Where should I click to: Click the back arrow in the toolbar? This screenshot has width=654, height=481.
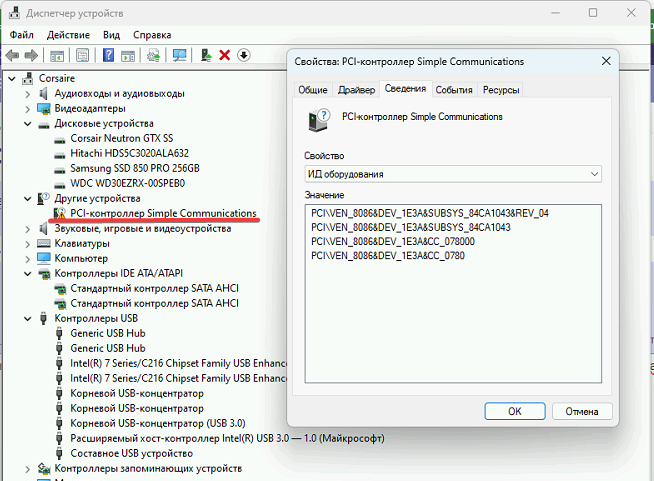click(12, 55)
